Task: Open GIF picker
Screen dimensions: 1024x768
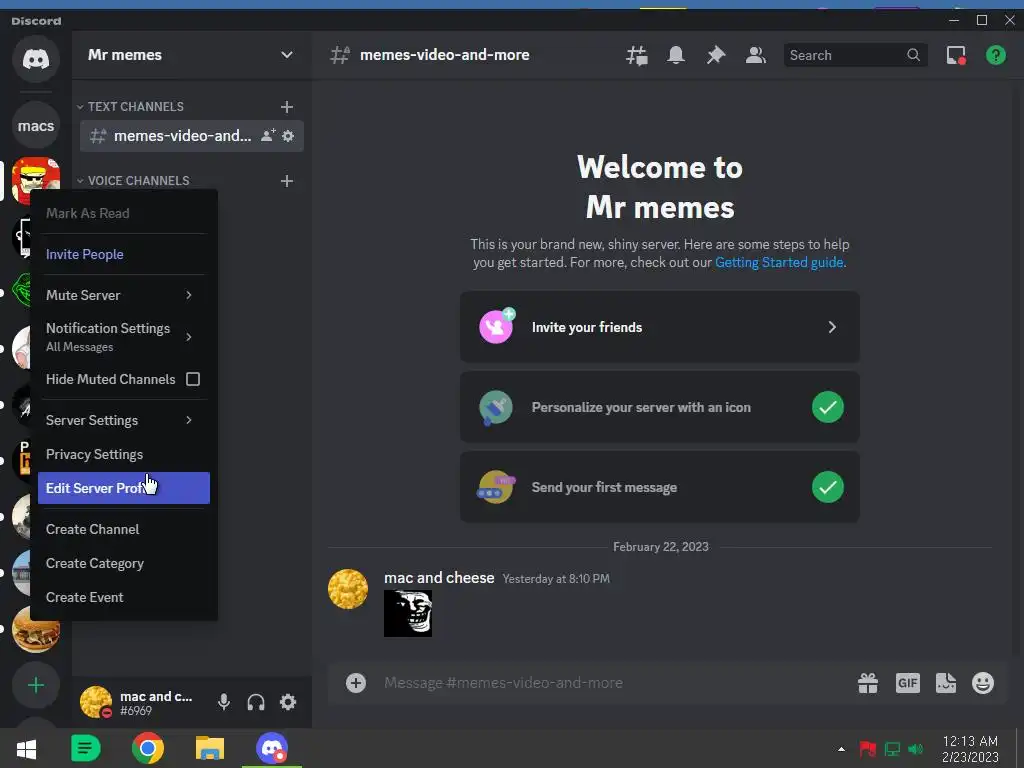Action: point(908,683)
